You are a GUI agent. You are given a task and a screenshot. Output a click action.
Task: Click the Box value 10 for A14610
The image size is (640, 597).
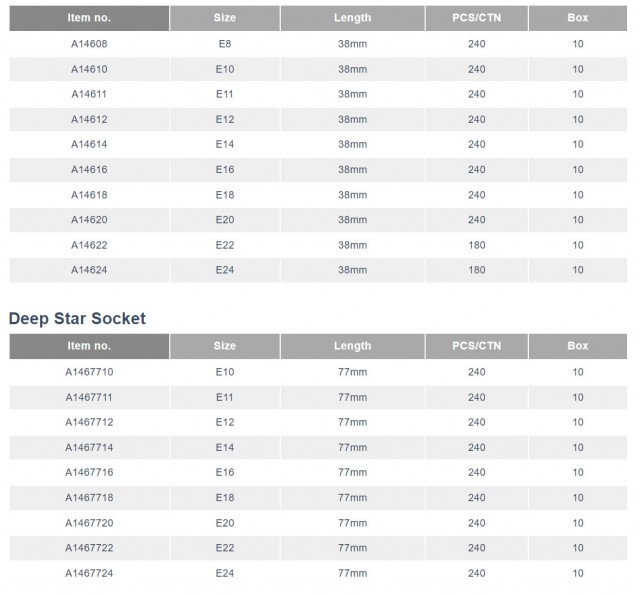(x=578, y=70)
